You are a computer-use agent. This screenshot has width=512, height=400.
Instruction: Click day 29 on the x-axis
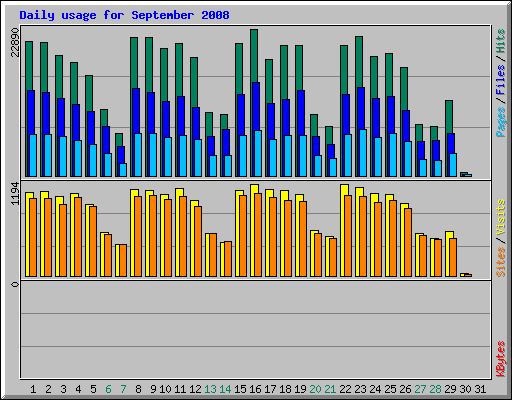[450, 389]
